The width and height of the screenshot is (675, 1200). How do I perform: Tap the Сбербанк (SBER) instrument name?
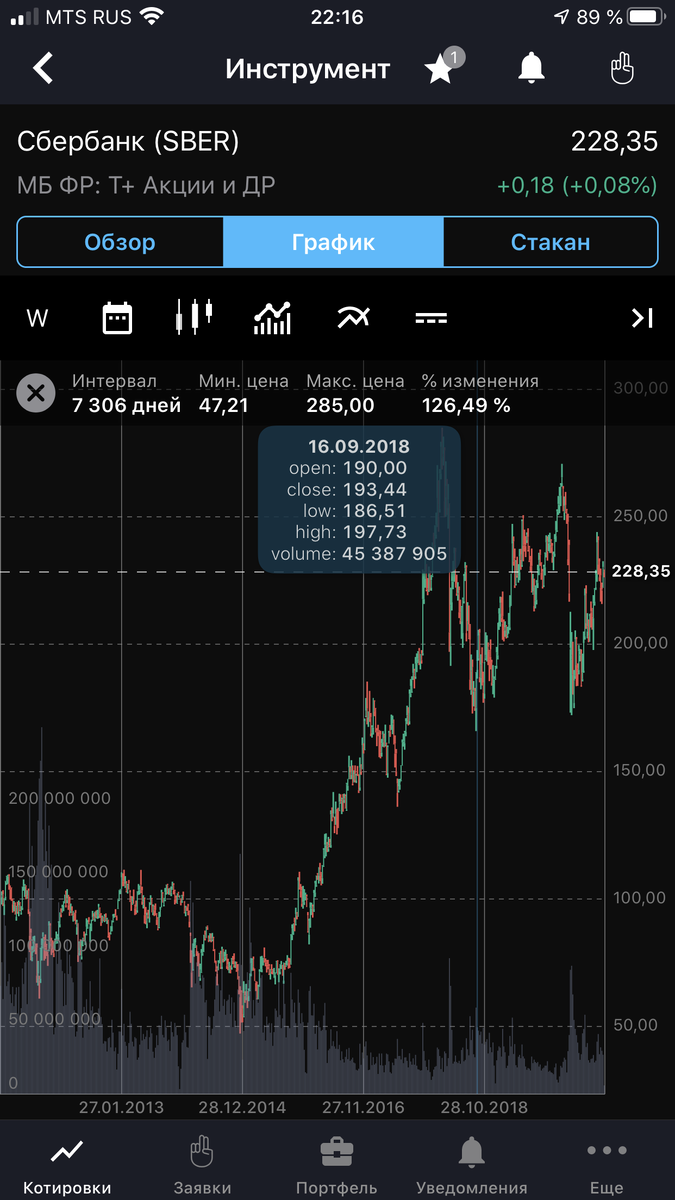(128, 142)
